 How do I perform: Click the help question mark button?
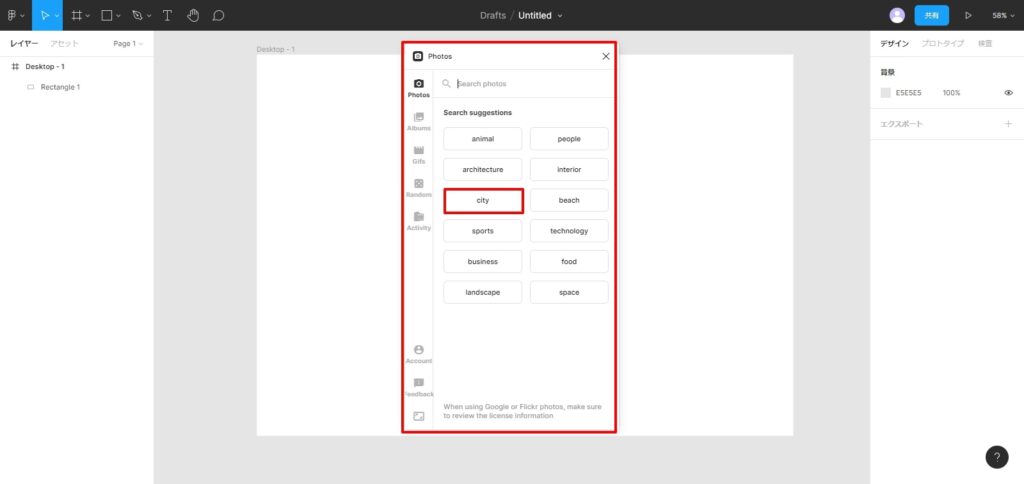[997, 457]
